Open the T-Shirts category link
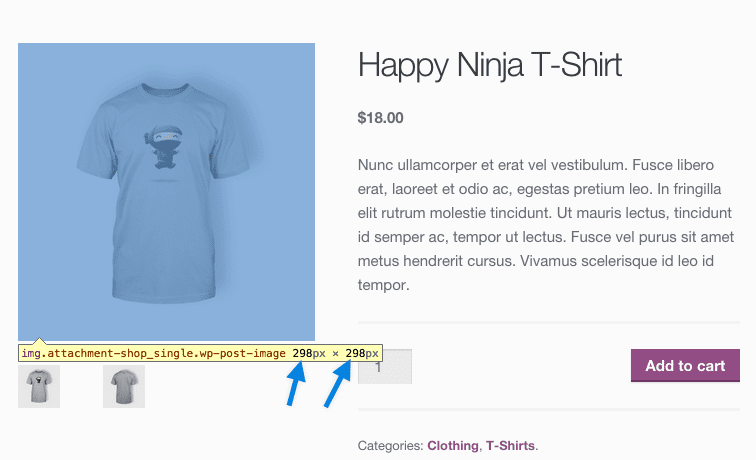The height and width of the screenshot is (460, 756). [x=510, y=446]
